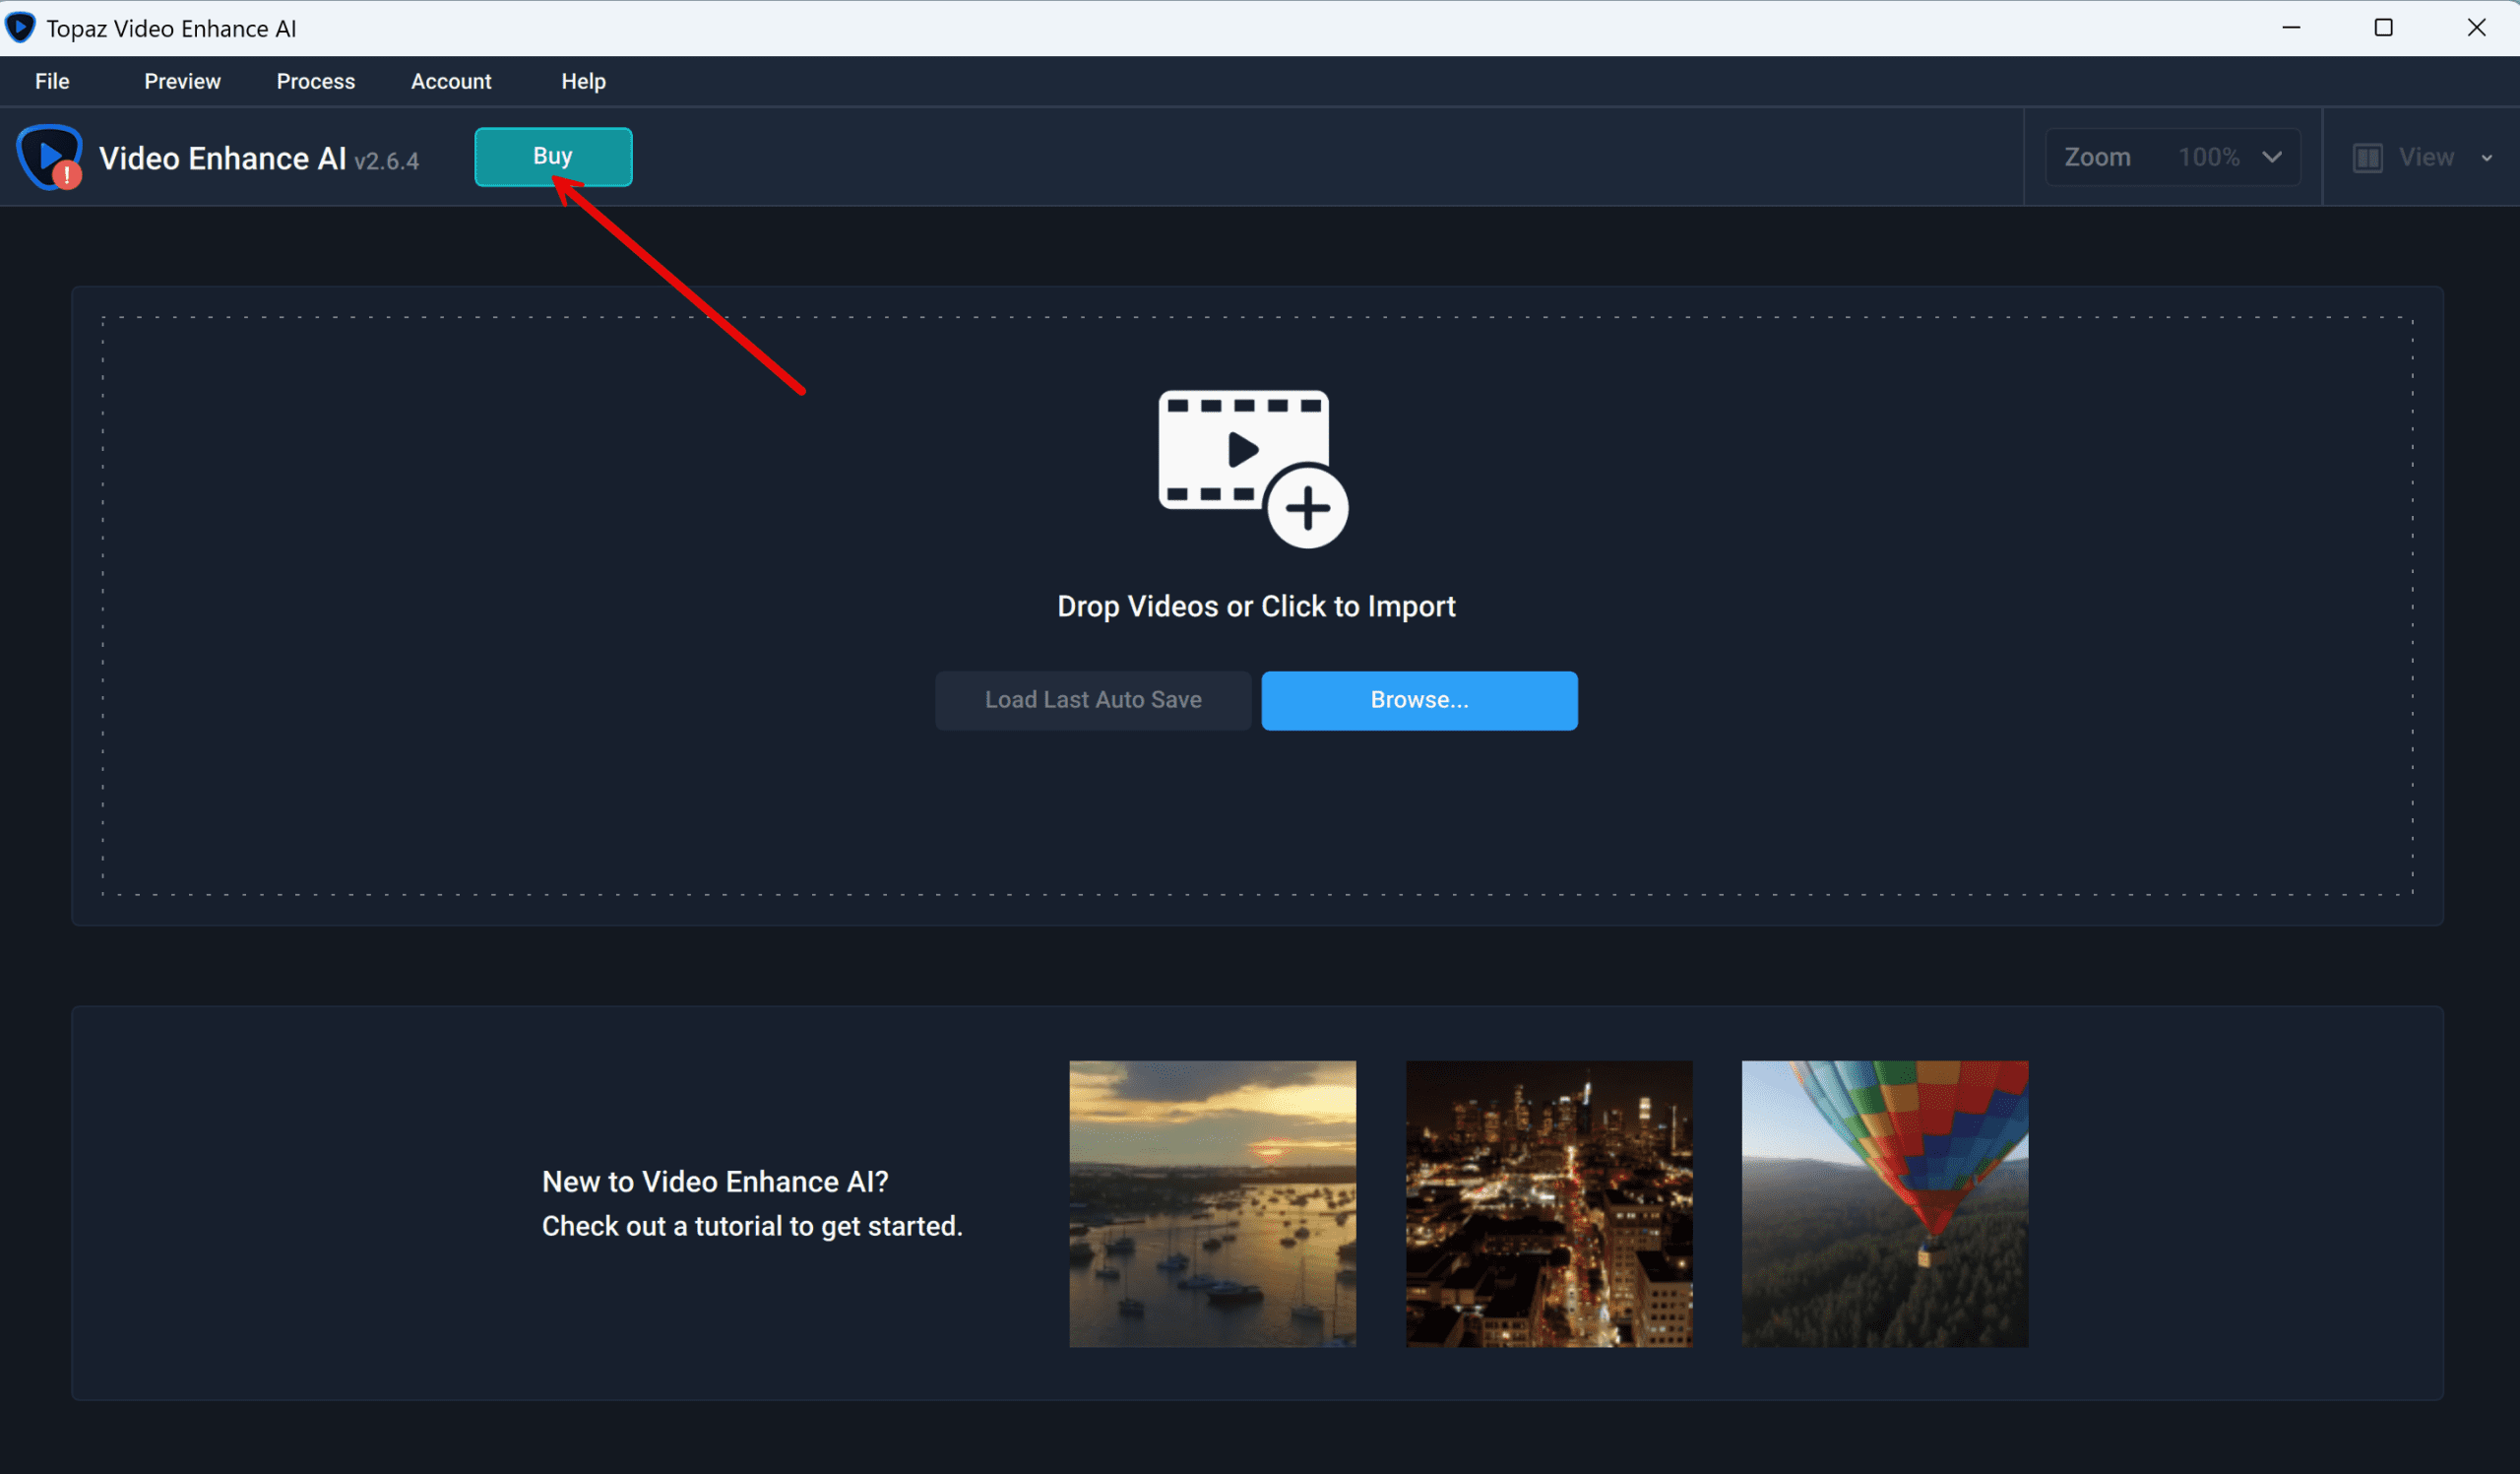The height and width of the screenshot is (1474, 2520).
Task: Open the Account menu
Action: click(451, 82)
